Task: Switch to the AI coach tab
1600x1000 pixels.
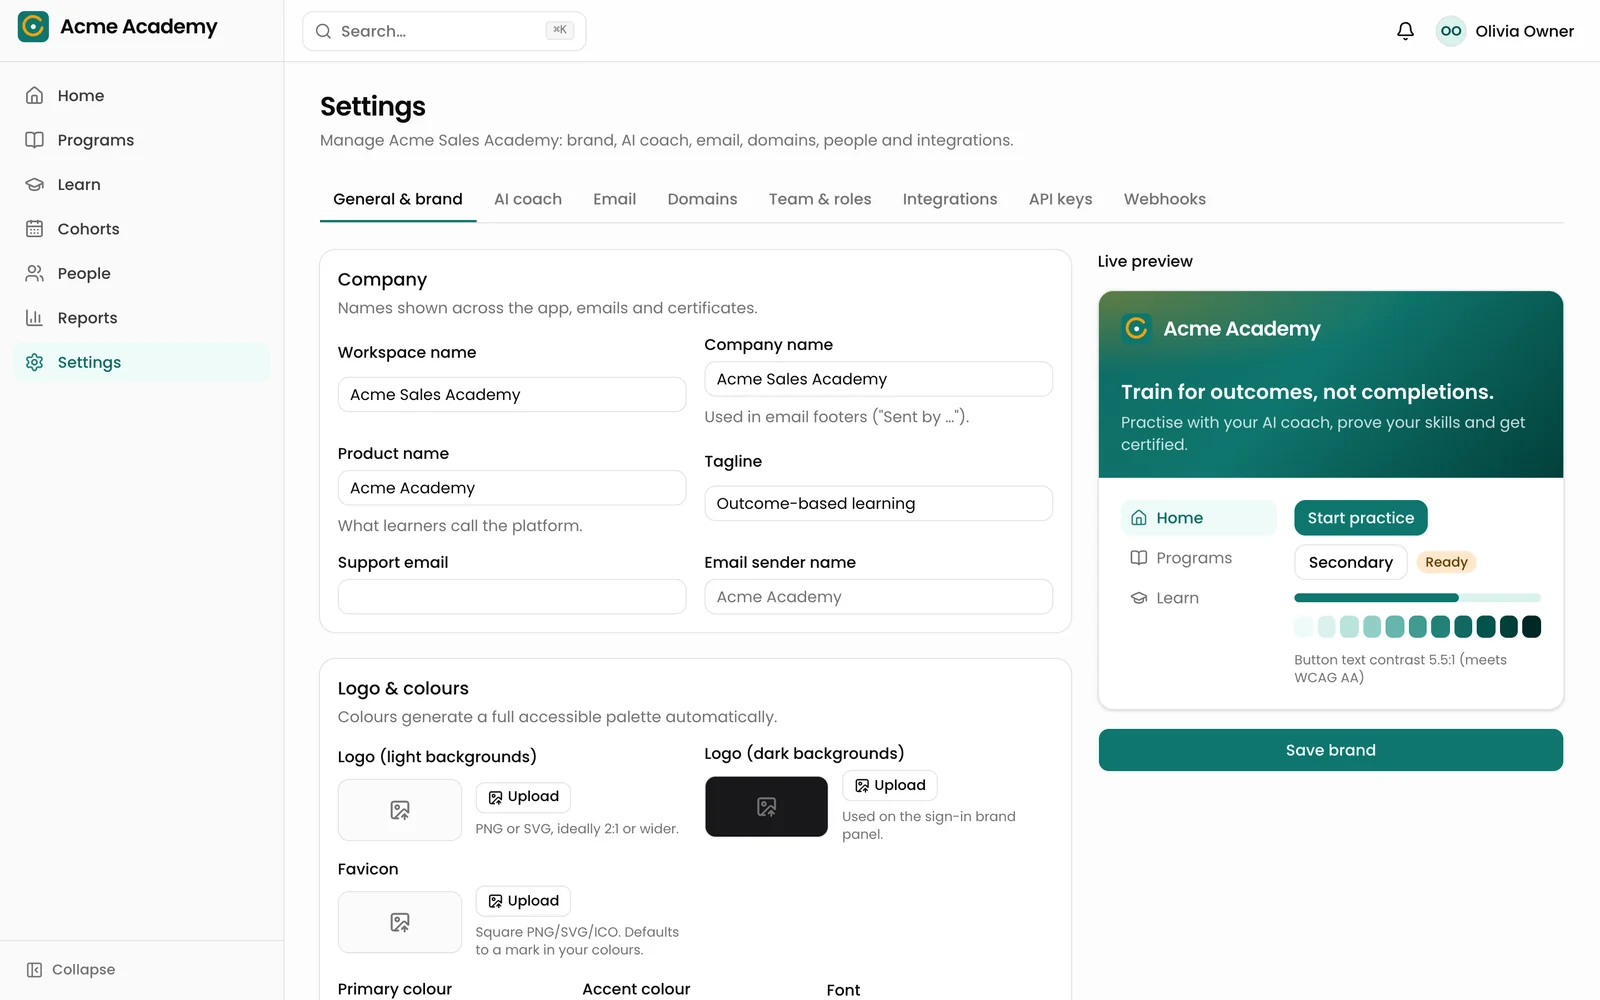Action: tap(528, 199)
